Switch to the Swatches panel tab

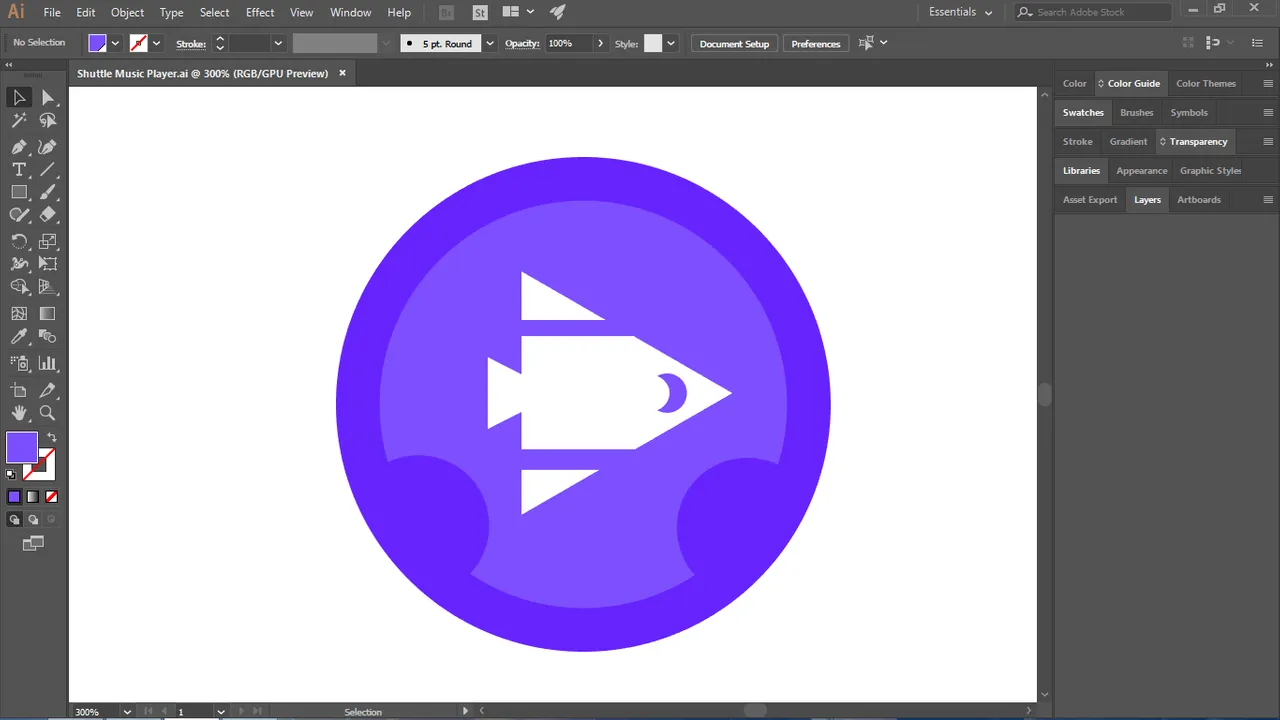[x=1083, y=112]
